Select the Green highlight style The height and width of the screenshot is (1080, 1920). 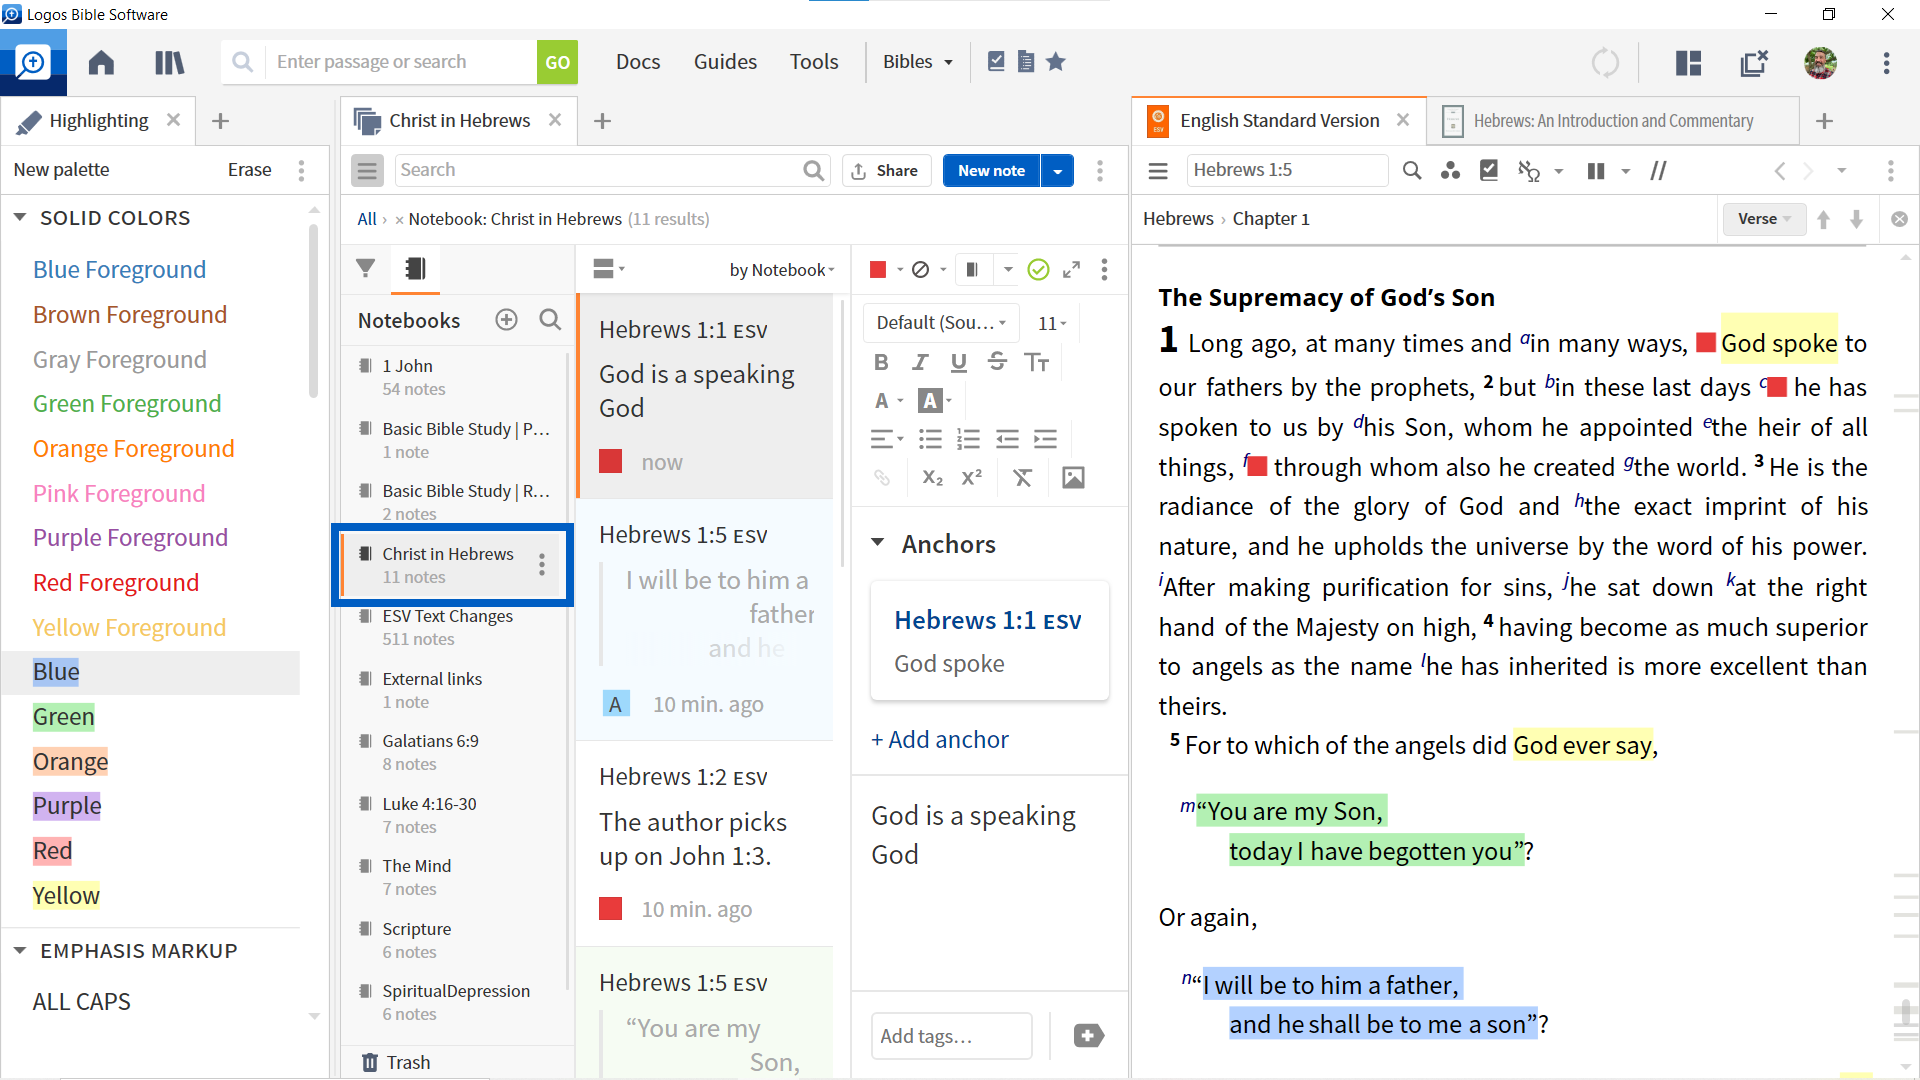[63, 716]
